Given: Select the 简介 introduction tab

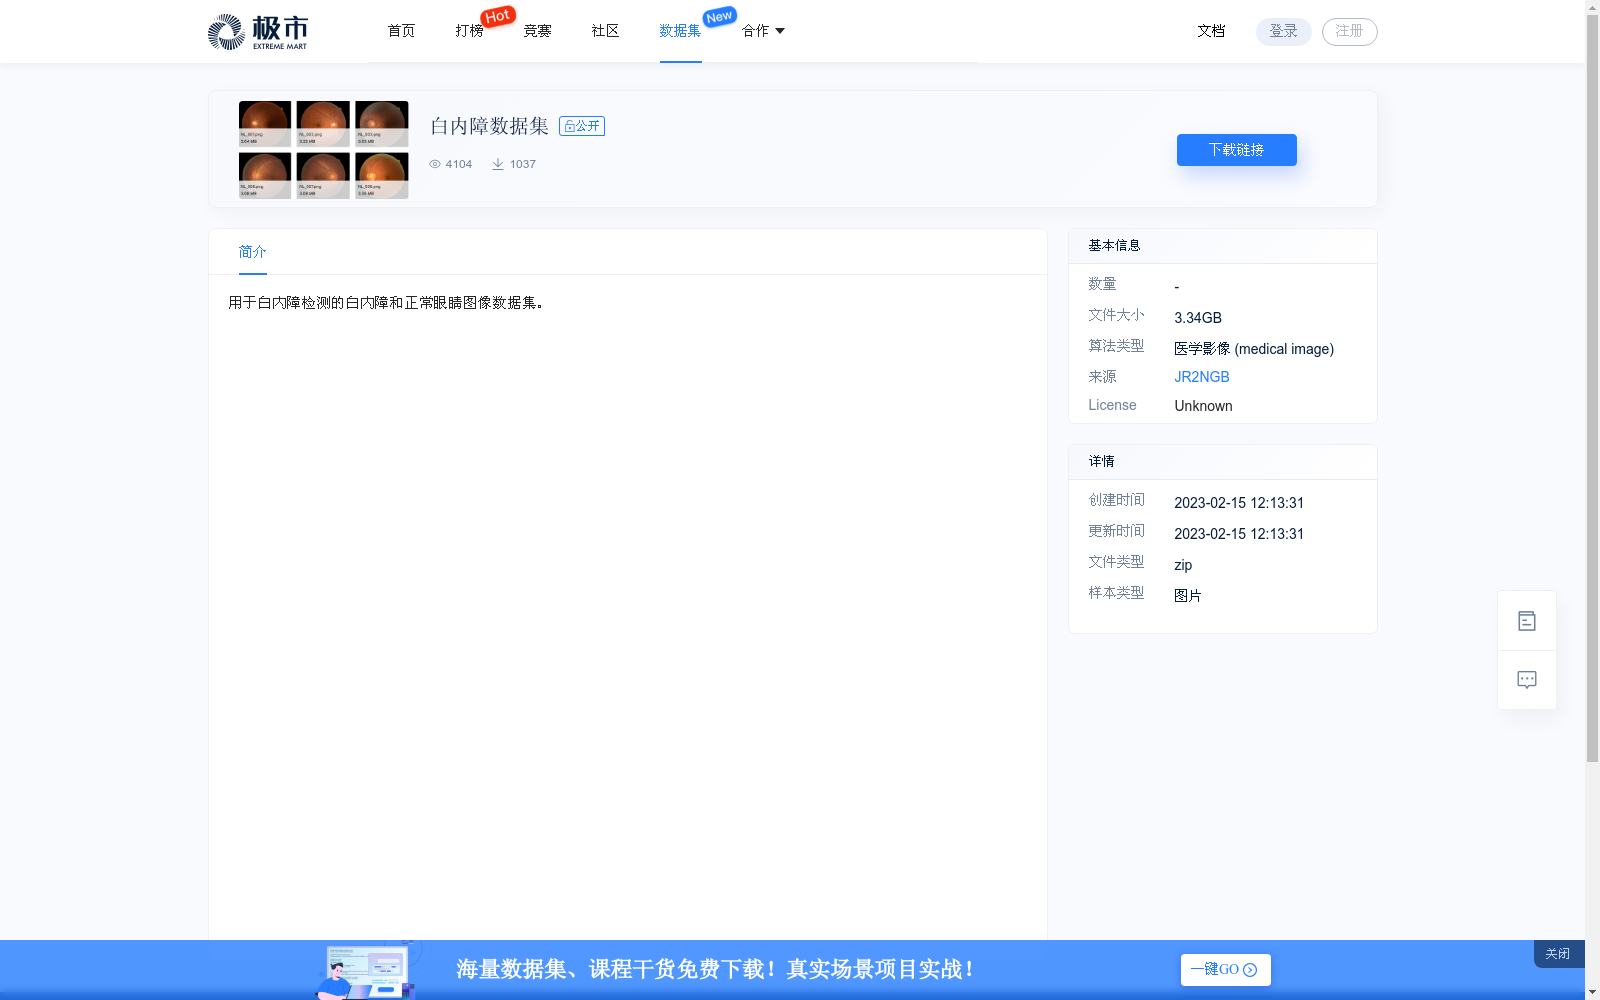Looking at the screenshot, I should click(252, 252).
